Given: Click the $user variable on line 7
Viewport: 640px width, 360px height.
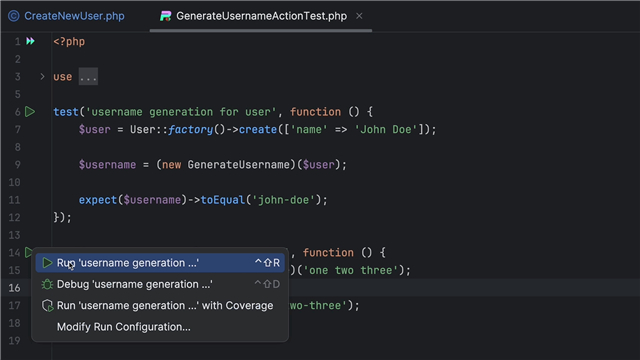Looking at the screenshot, I should (95, 130).
